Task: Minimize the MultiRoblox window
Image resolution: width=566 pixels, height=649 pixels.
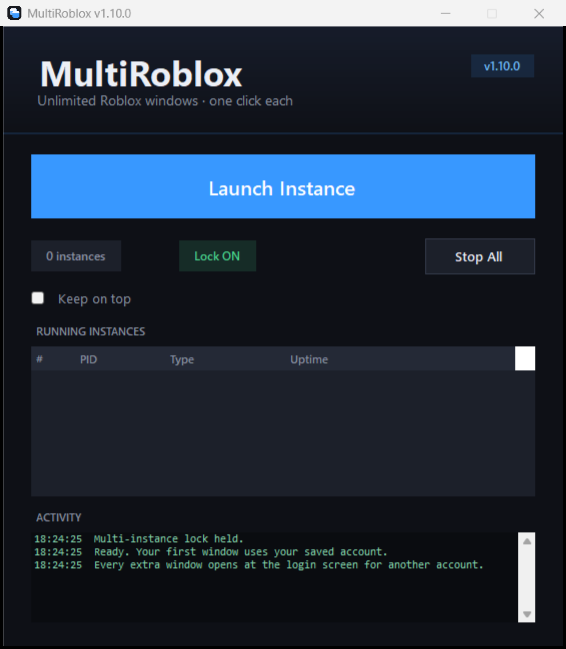Action: coord(446,13)
